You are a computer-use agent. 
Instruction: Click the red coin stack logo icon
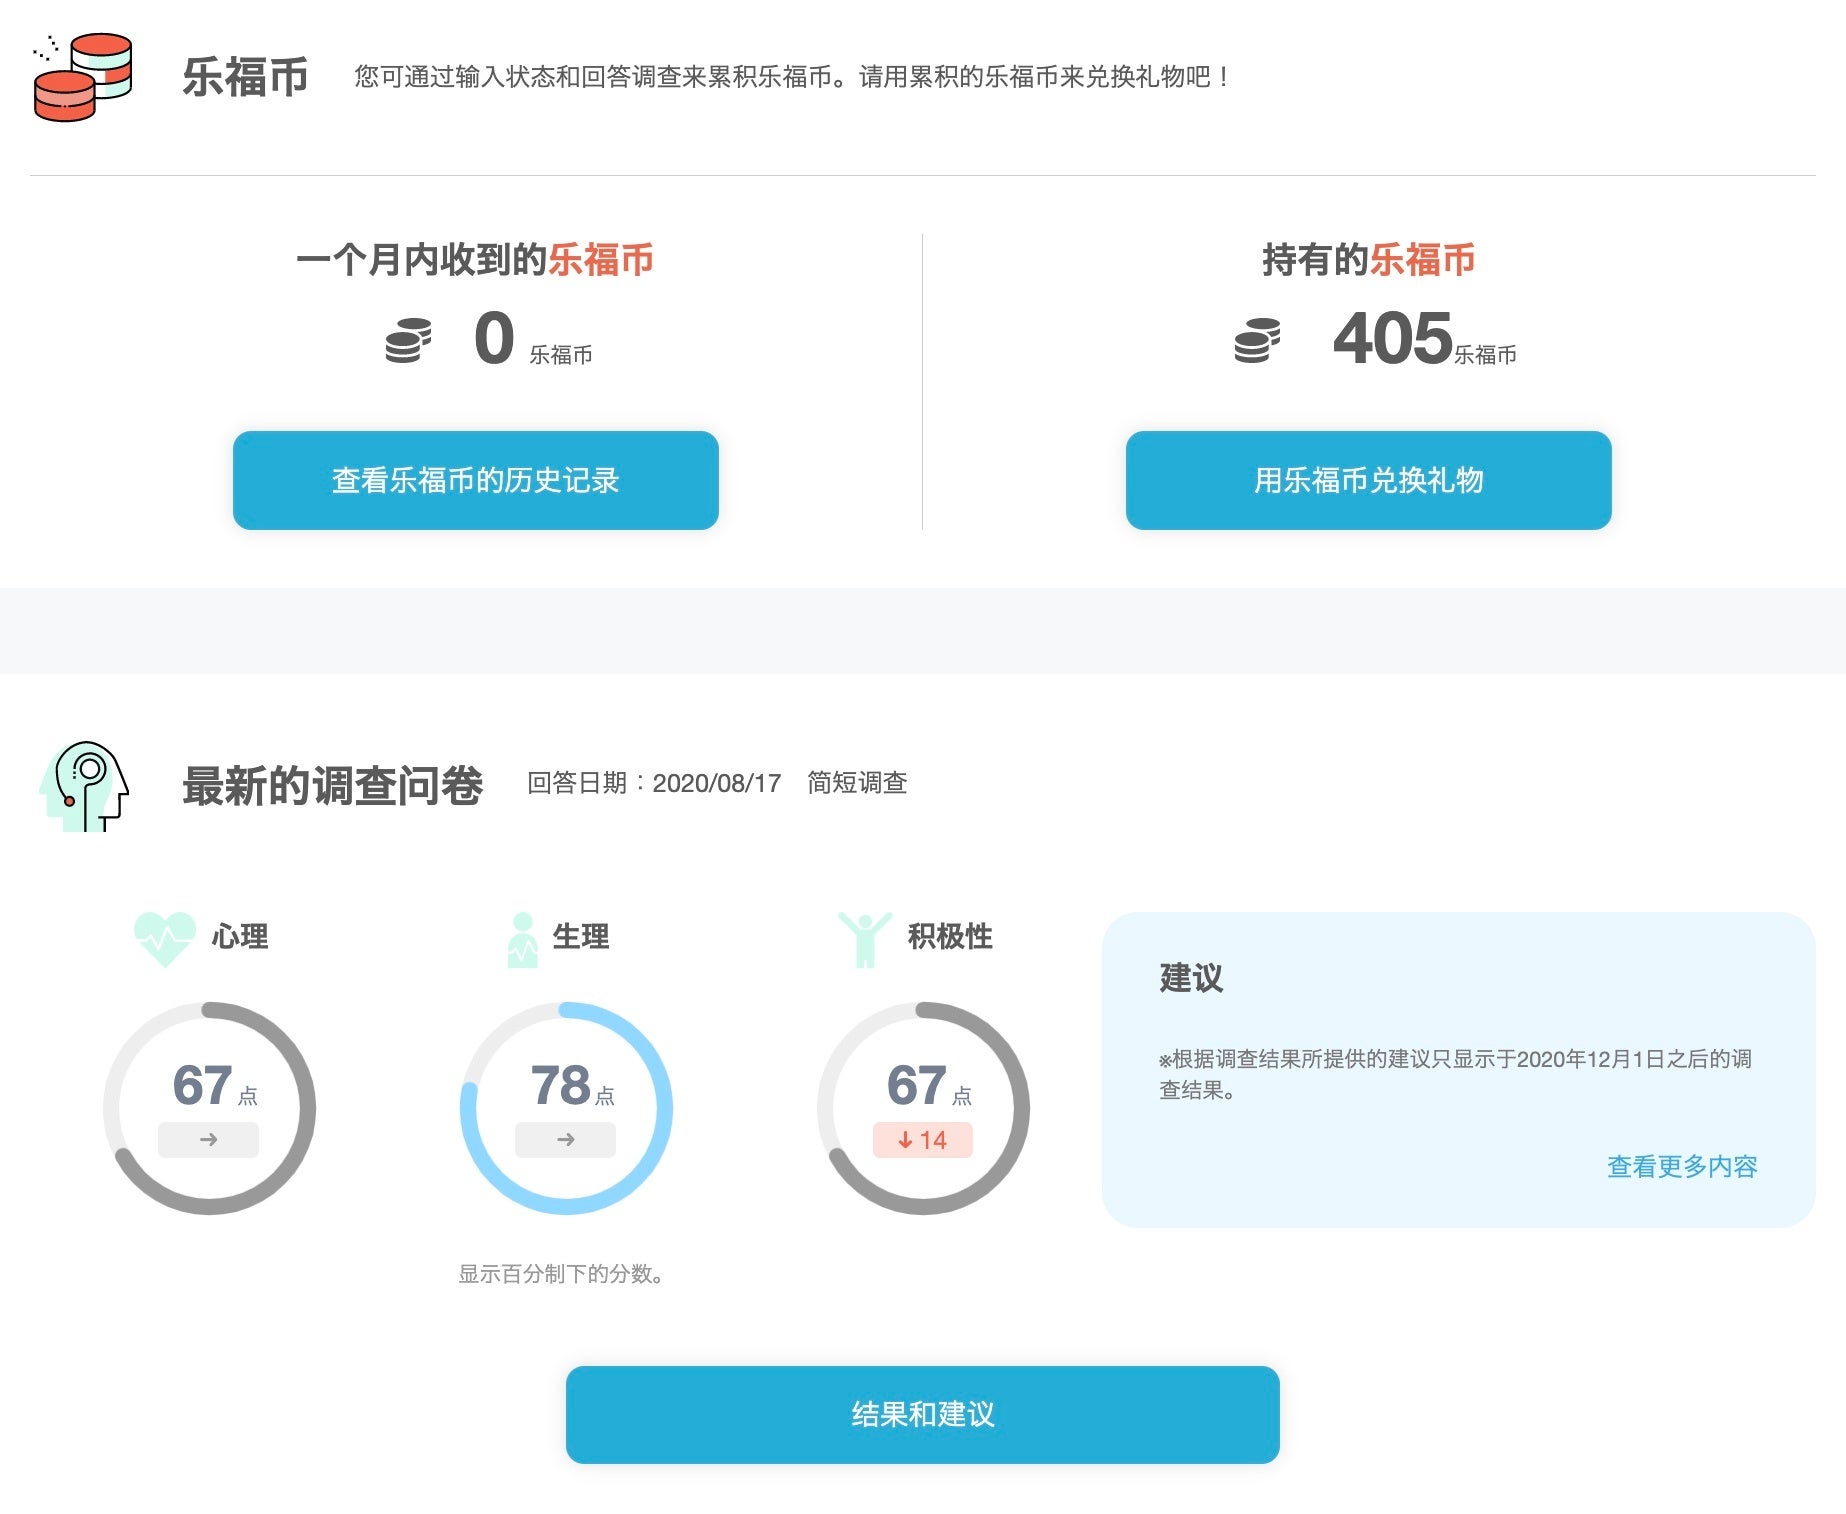82,77
